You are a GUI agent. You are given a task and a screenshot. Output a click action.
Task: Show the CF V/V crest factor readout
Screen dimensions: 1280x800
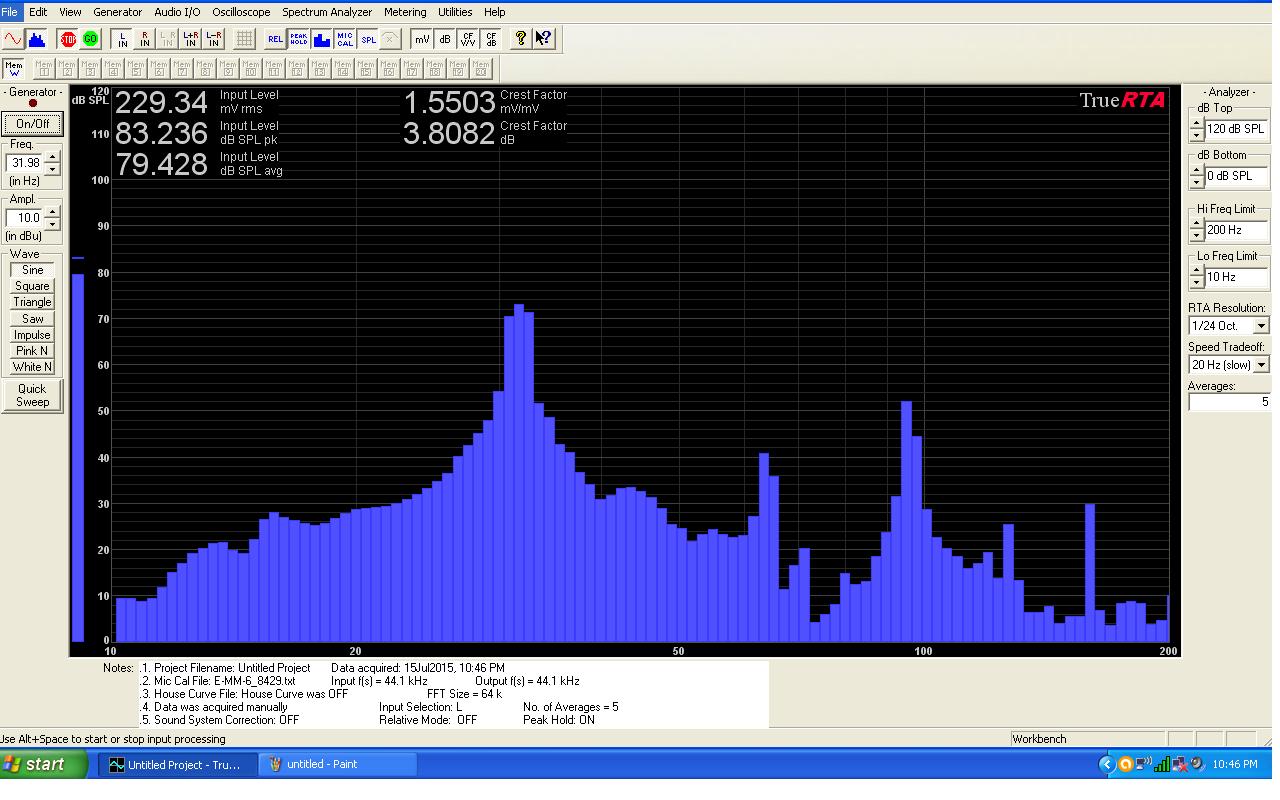(x=468, y=39)
